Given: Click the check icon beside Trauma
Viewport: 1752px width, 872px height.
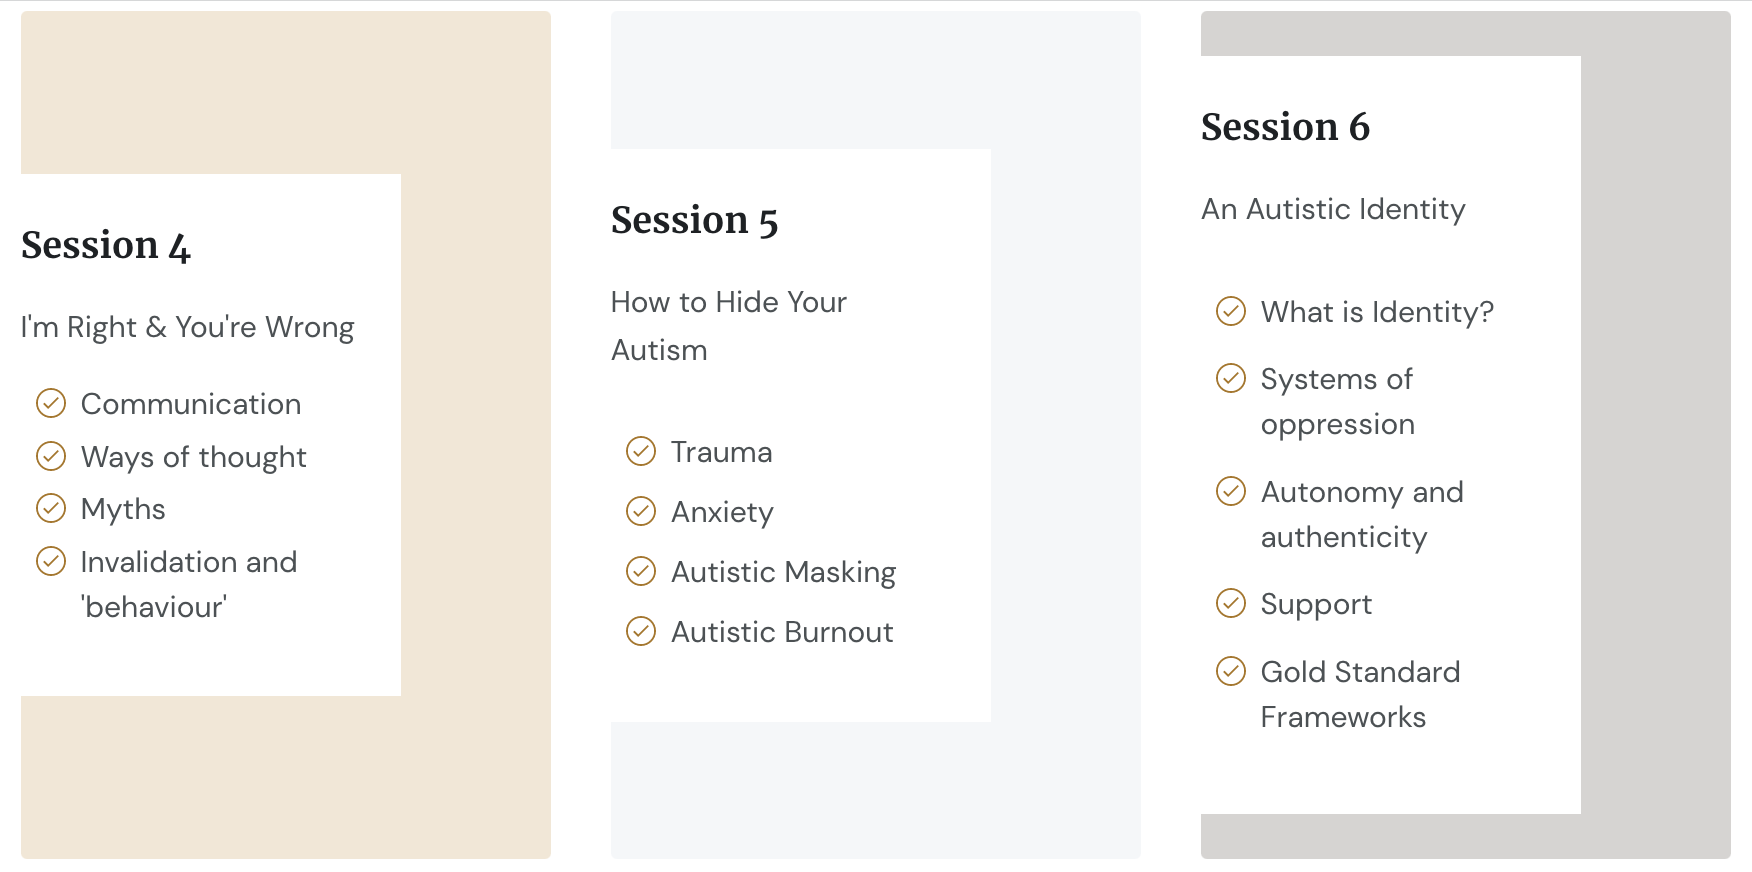Looking at the screenshot, I should coord(641,451).
